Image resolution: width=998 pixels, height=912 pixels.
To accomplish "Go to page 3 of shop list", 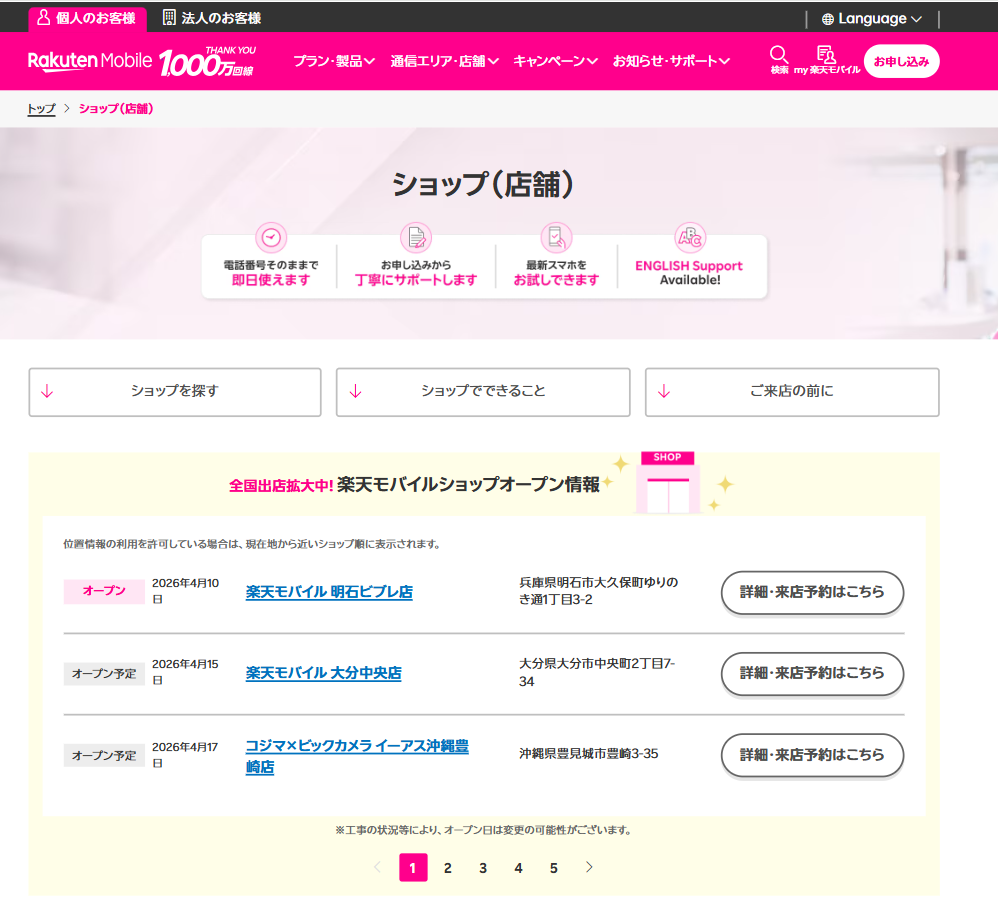I will [x=483, y=868].
